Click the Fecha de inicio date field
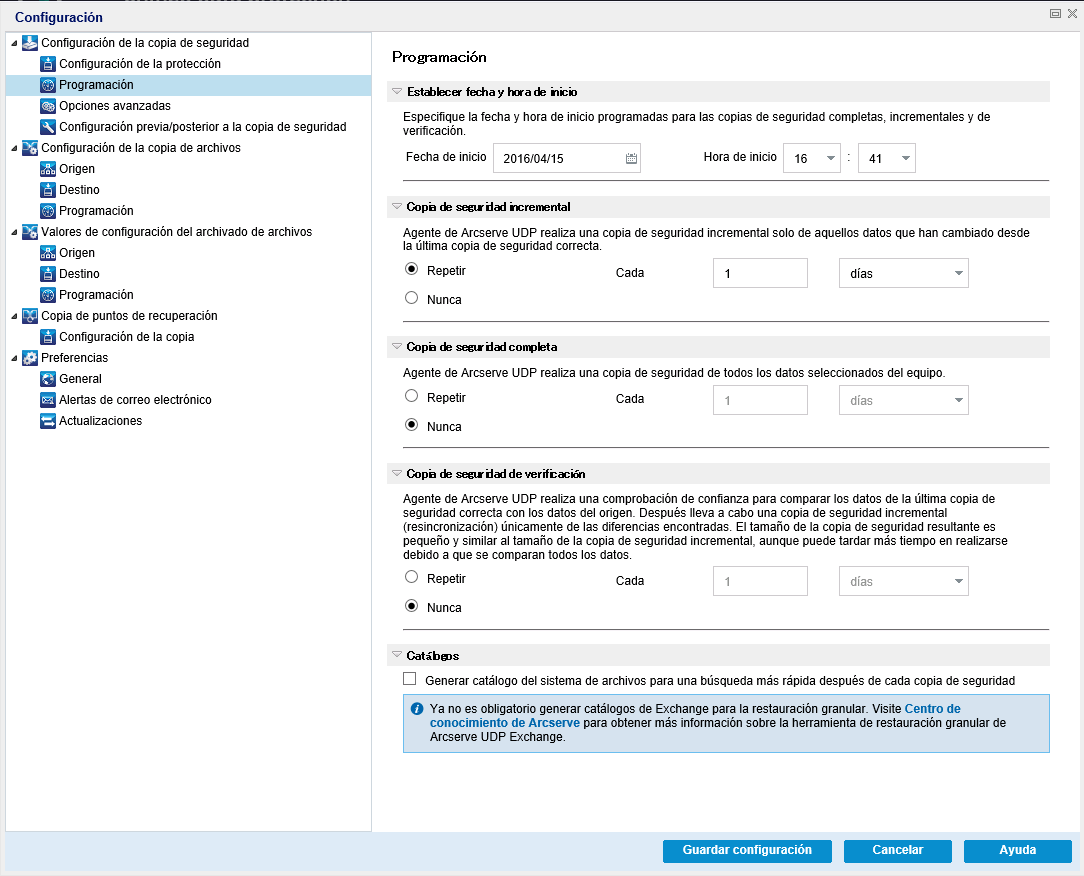This screenshot has width=1084, height=876. pos(567,158)
